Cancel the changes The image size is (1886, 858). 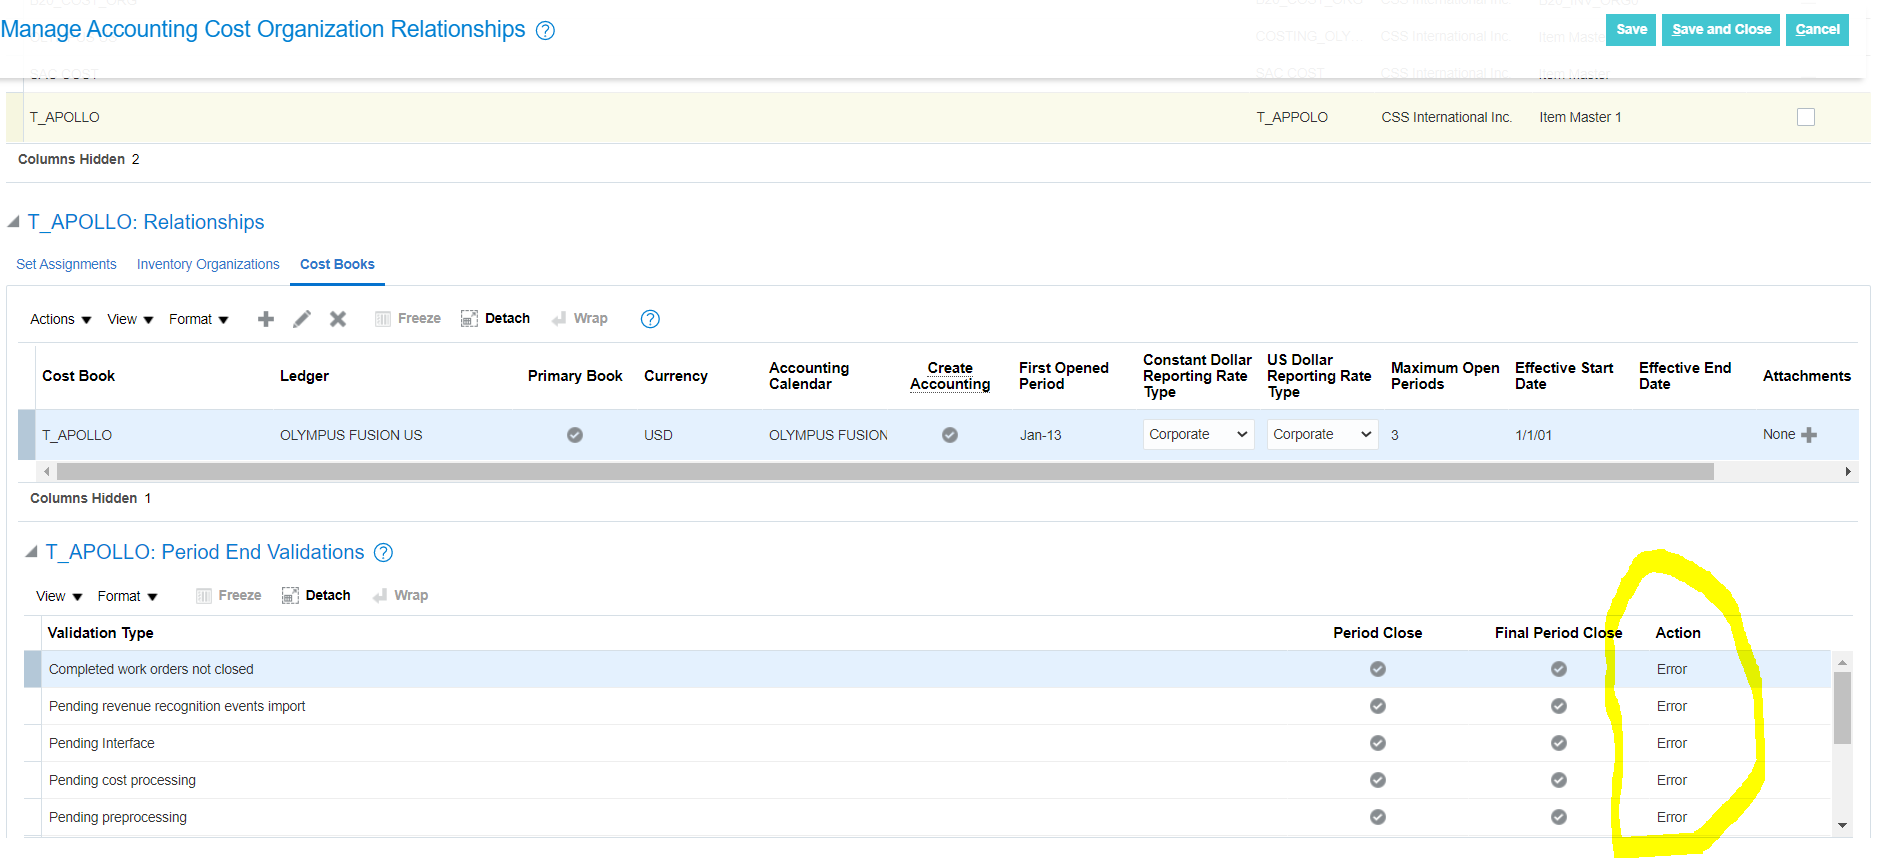(x=1817, y=29)
